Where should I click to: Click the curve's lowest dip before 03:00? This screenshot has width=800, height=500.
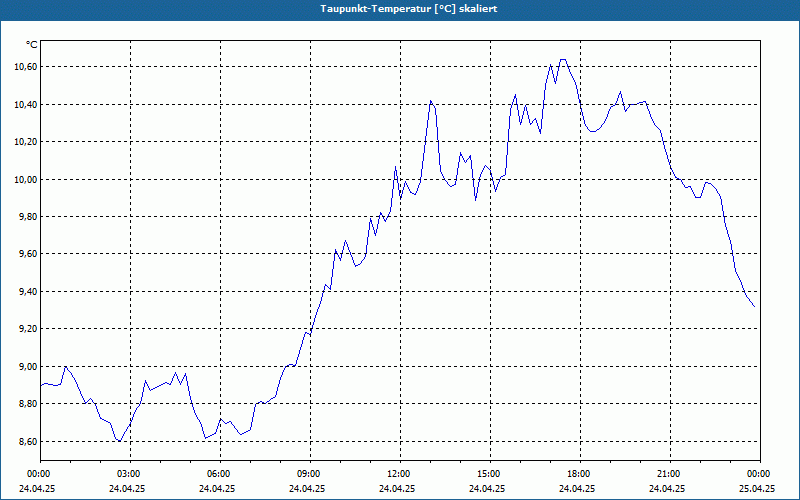coord(119,441)
